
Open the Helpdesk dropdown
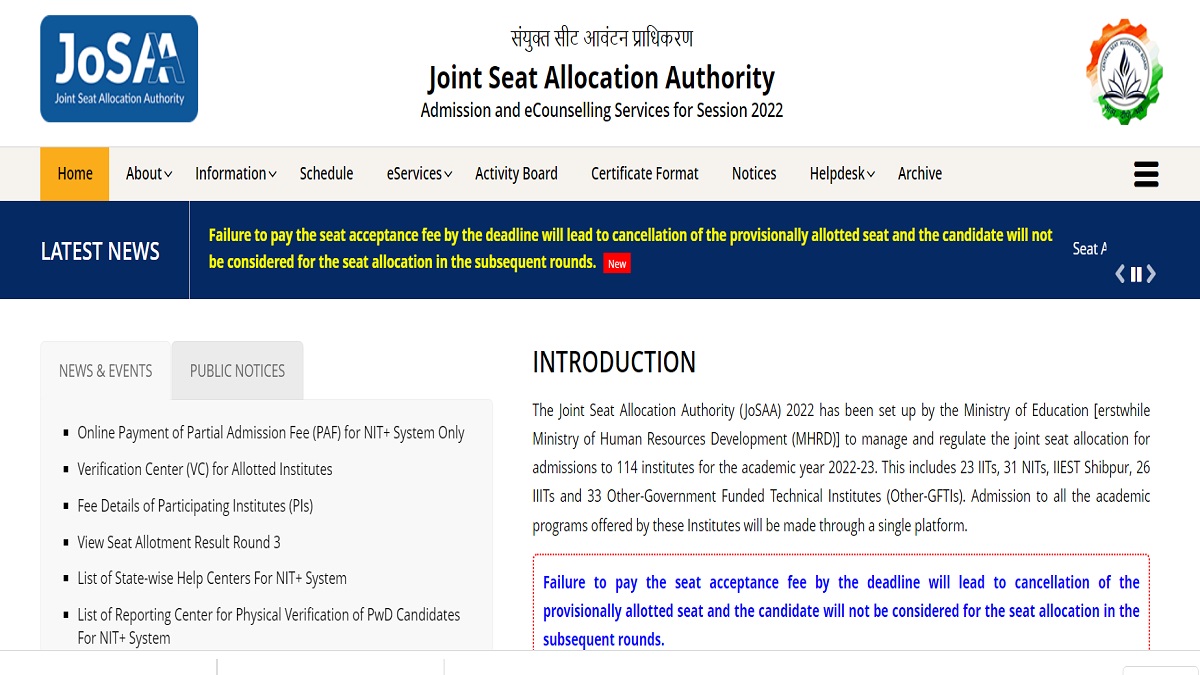pos(842,174)
